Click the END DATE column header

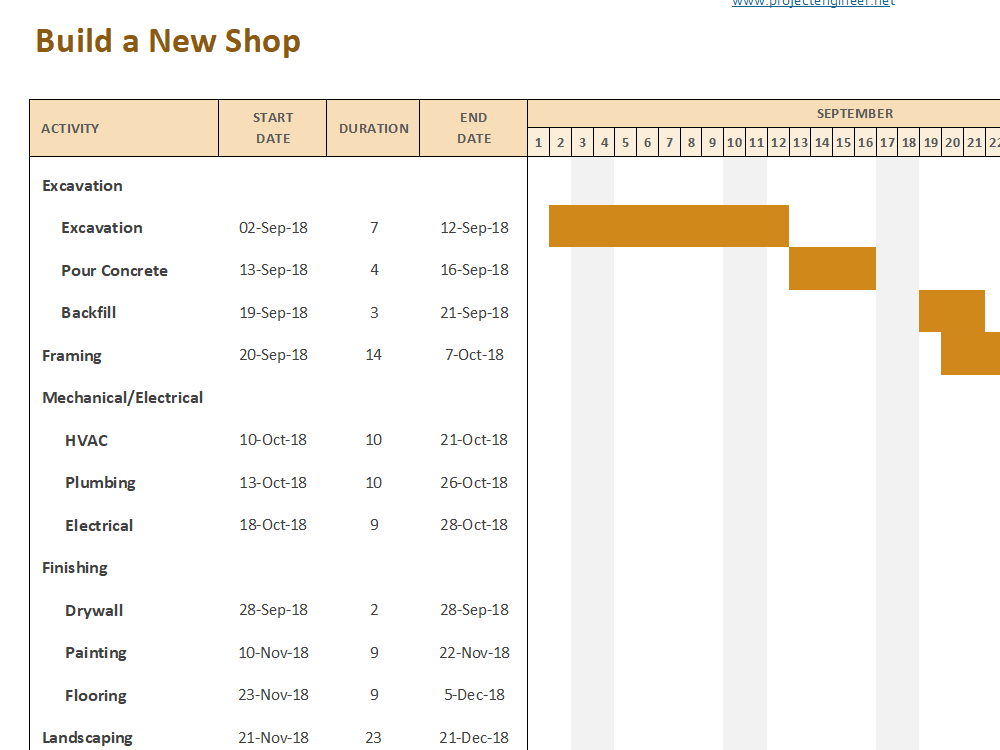[474, 128]
